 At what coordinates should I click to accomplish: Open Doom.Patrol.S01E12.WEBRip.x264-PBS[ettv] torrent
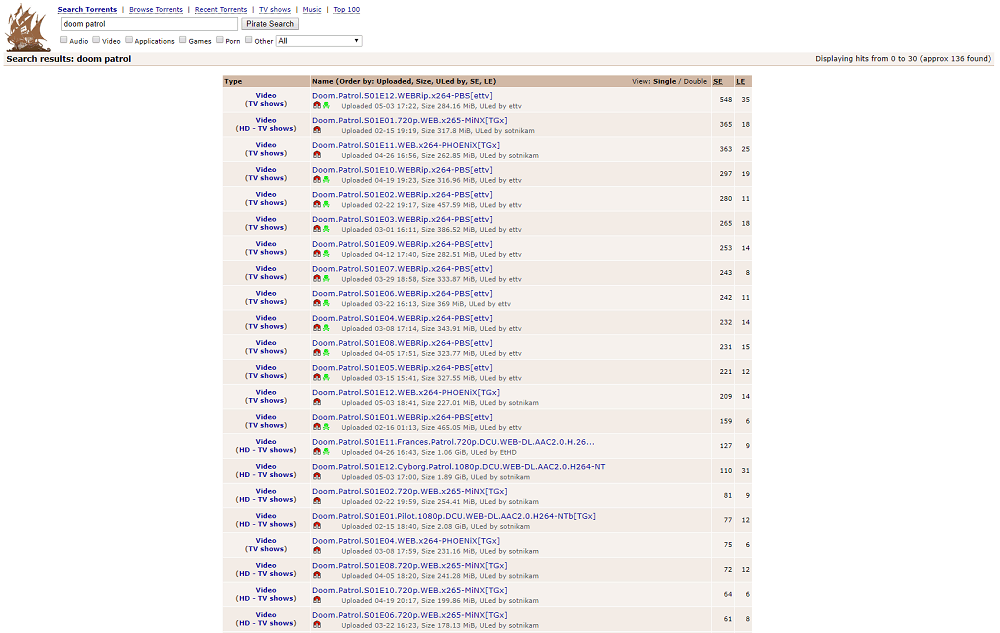click(x=402, y=96)
